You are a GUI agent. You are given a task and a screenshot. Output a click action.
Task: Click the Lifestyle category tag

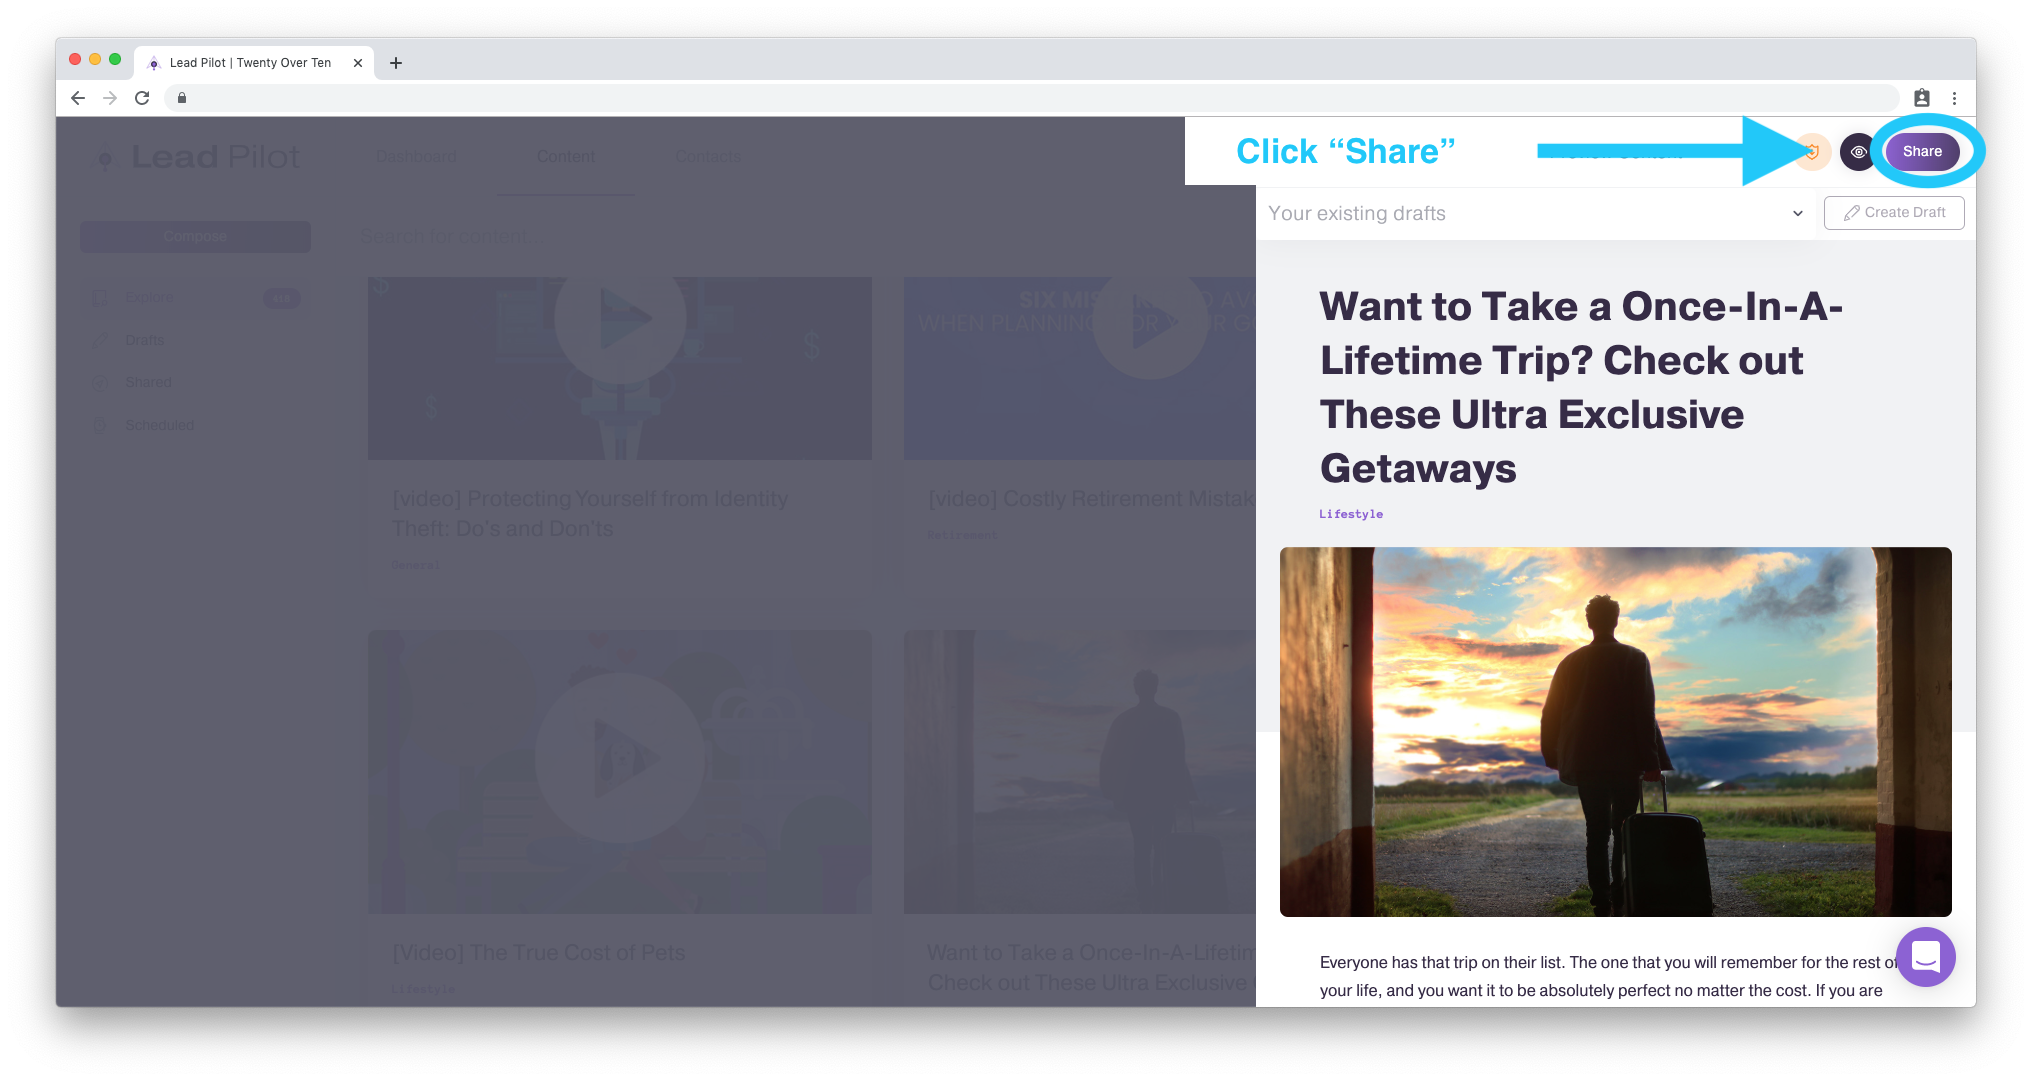coord(1351,514)
